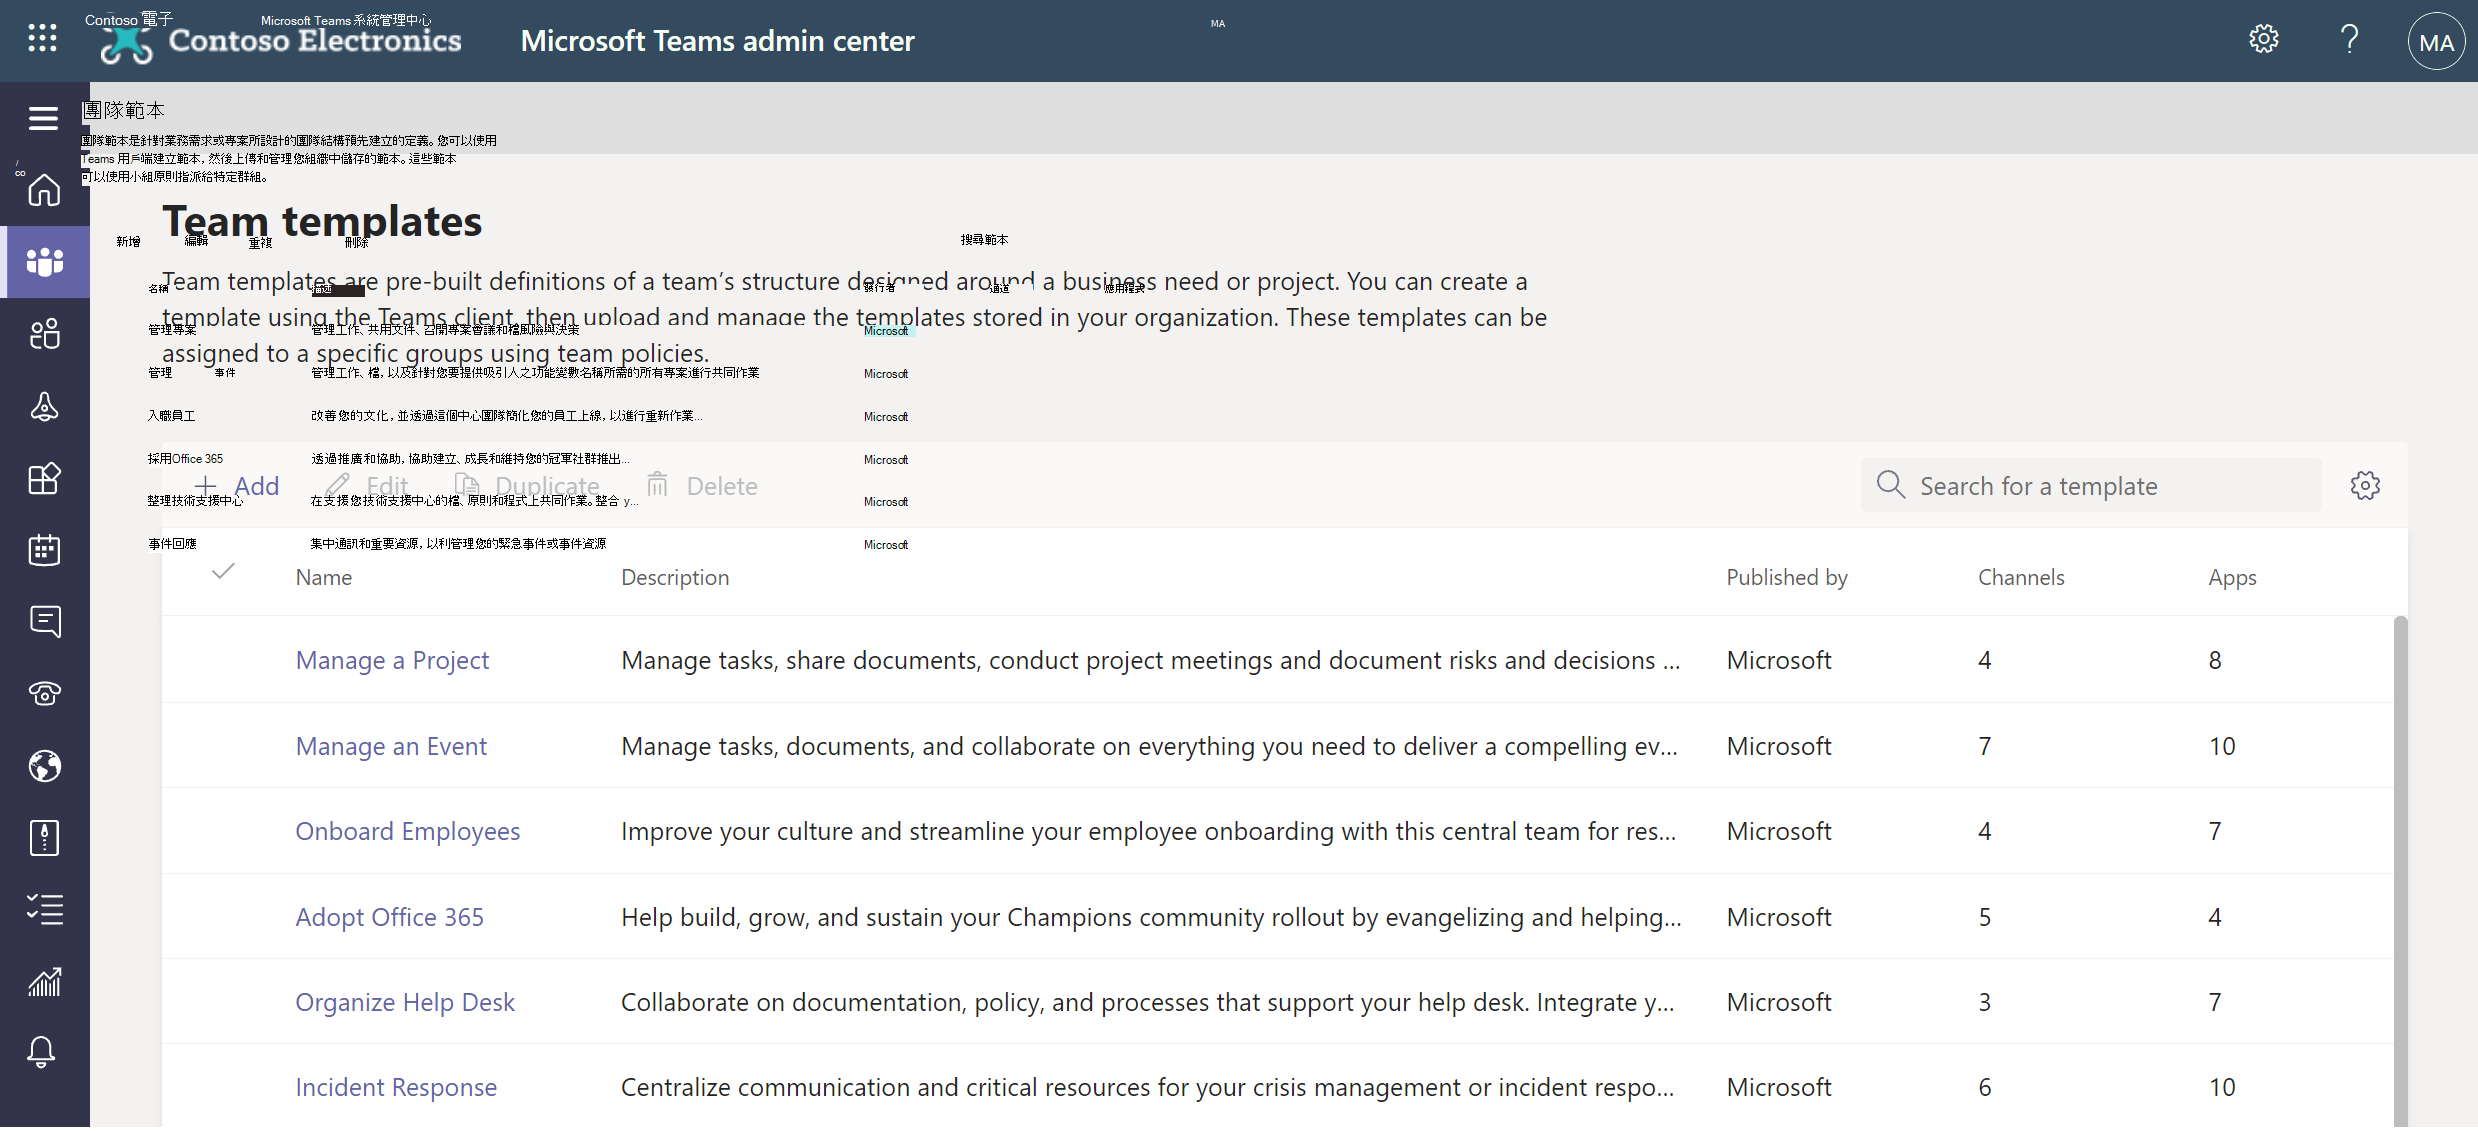The height and width of the screenshot is (1131, 2478).
Task: Open the settings gear in header
Action: pos(2264,40)
